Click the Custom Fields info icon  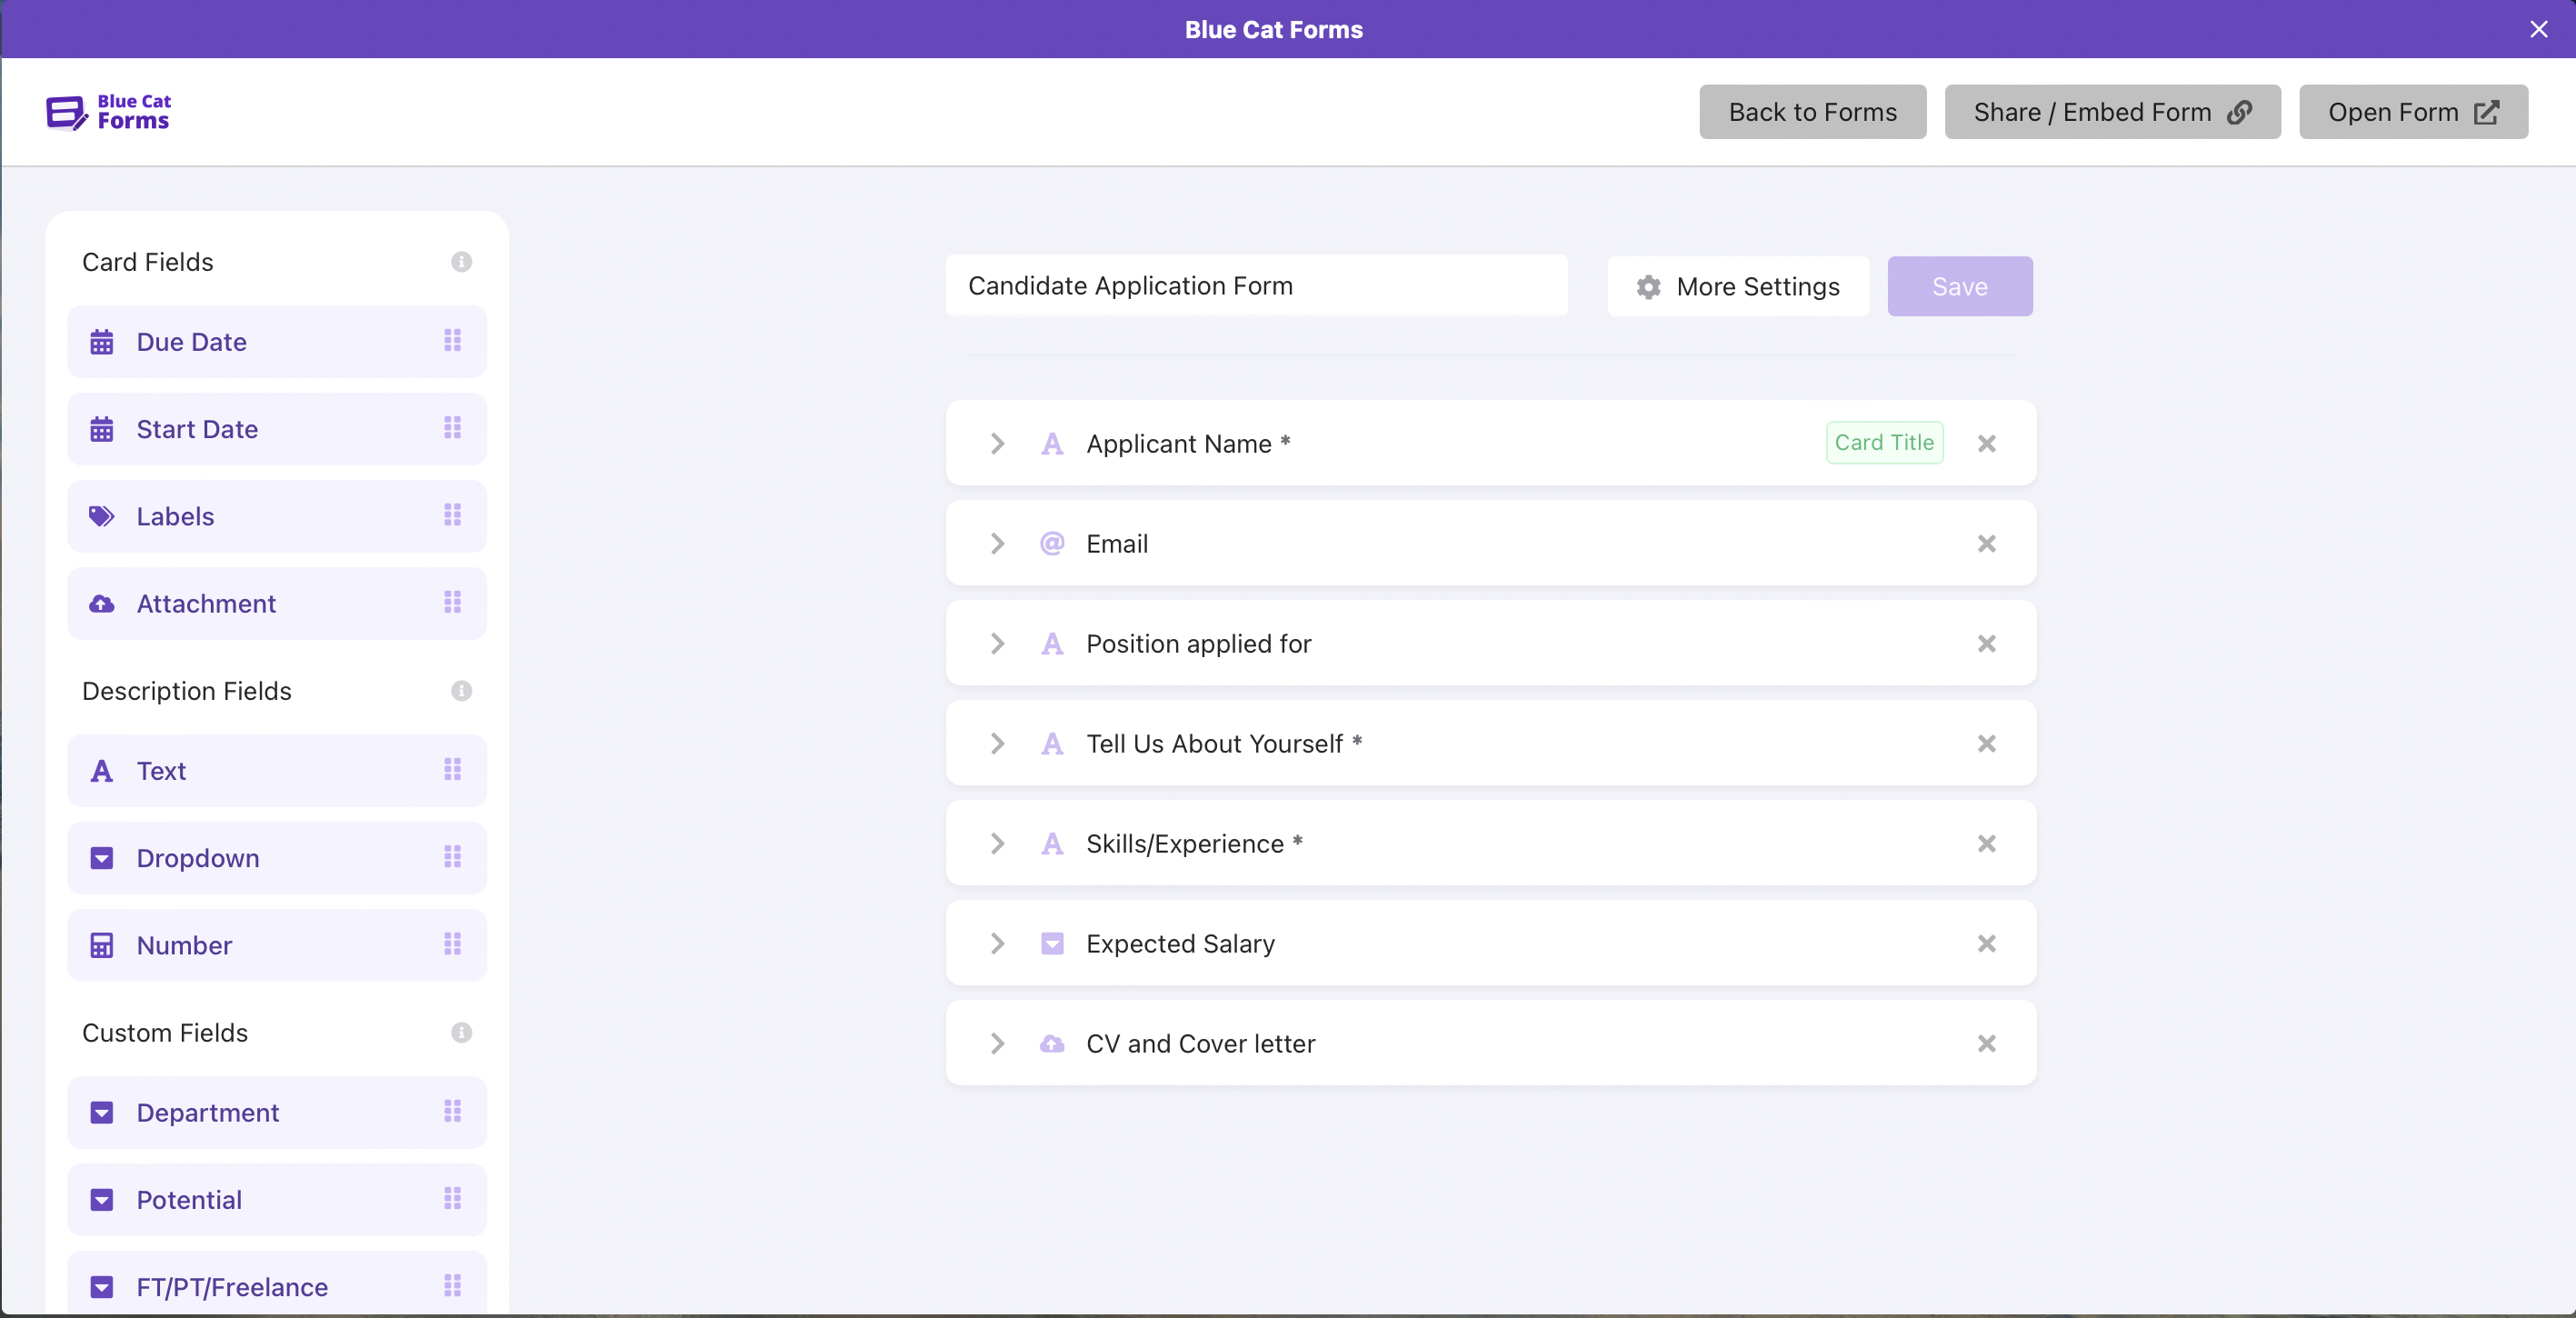(x=461, y=1033)
